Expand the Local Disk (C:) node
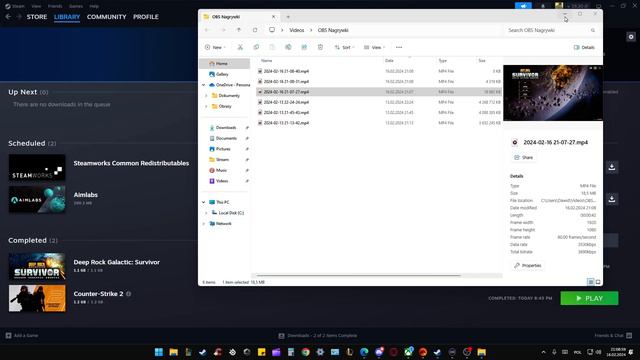640x360 pixels. [206, 213]
